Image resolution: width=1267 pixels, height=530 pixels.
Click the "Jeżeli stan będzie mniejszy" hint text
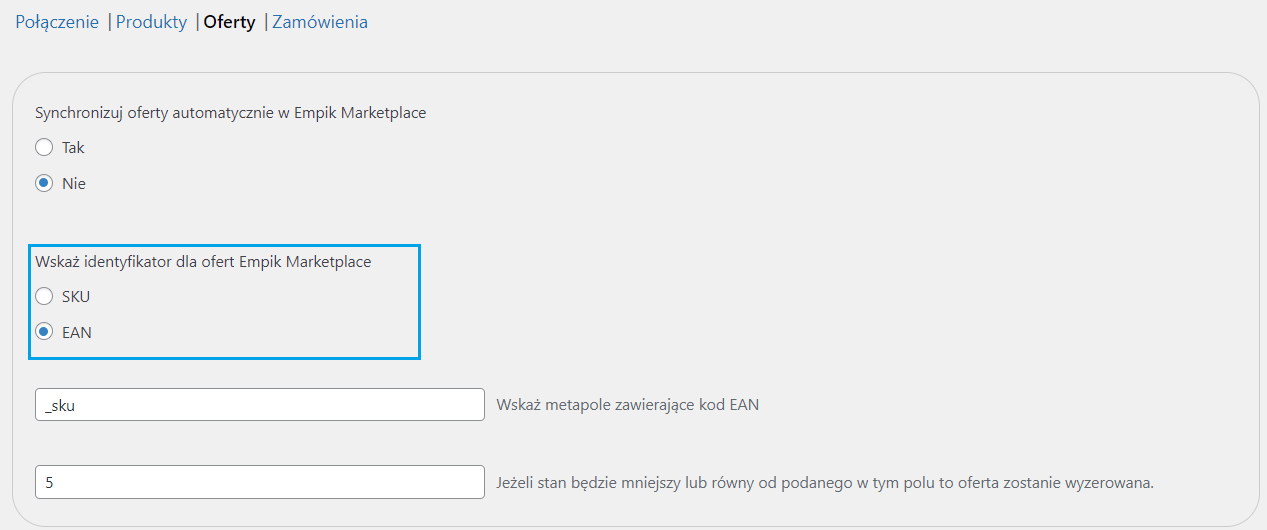pos(825,482)
